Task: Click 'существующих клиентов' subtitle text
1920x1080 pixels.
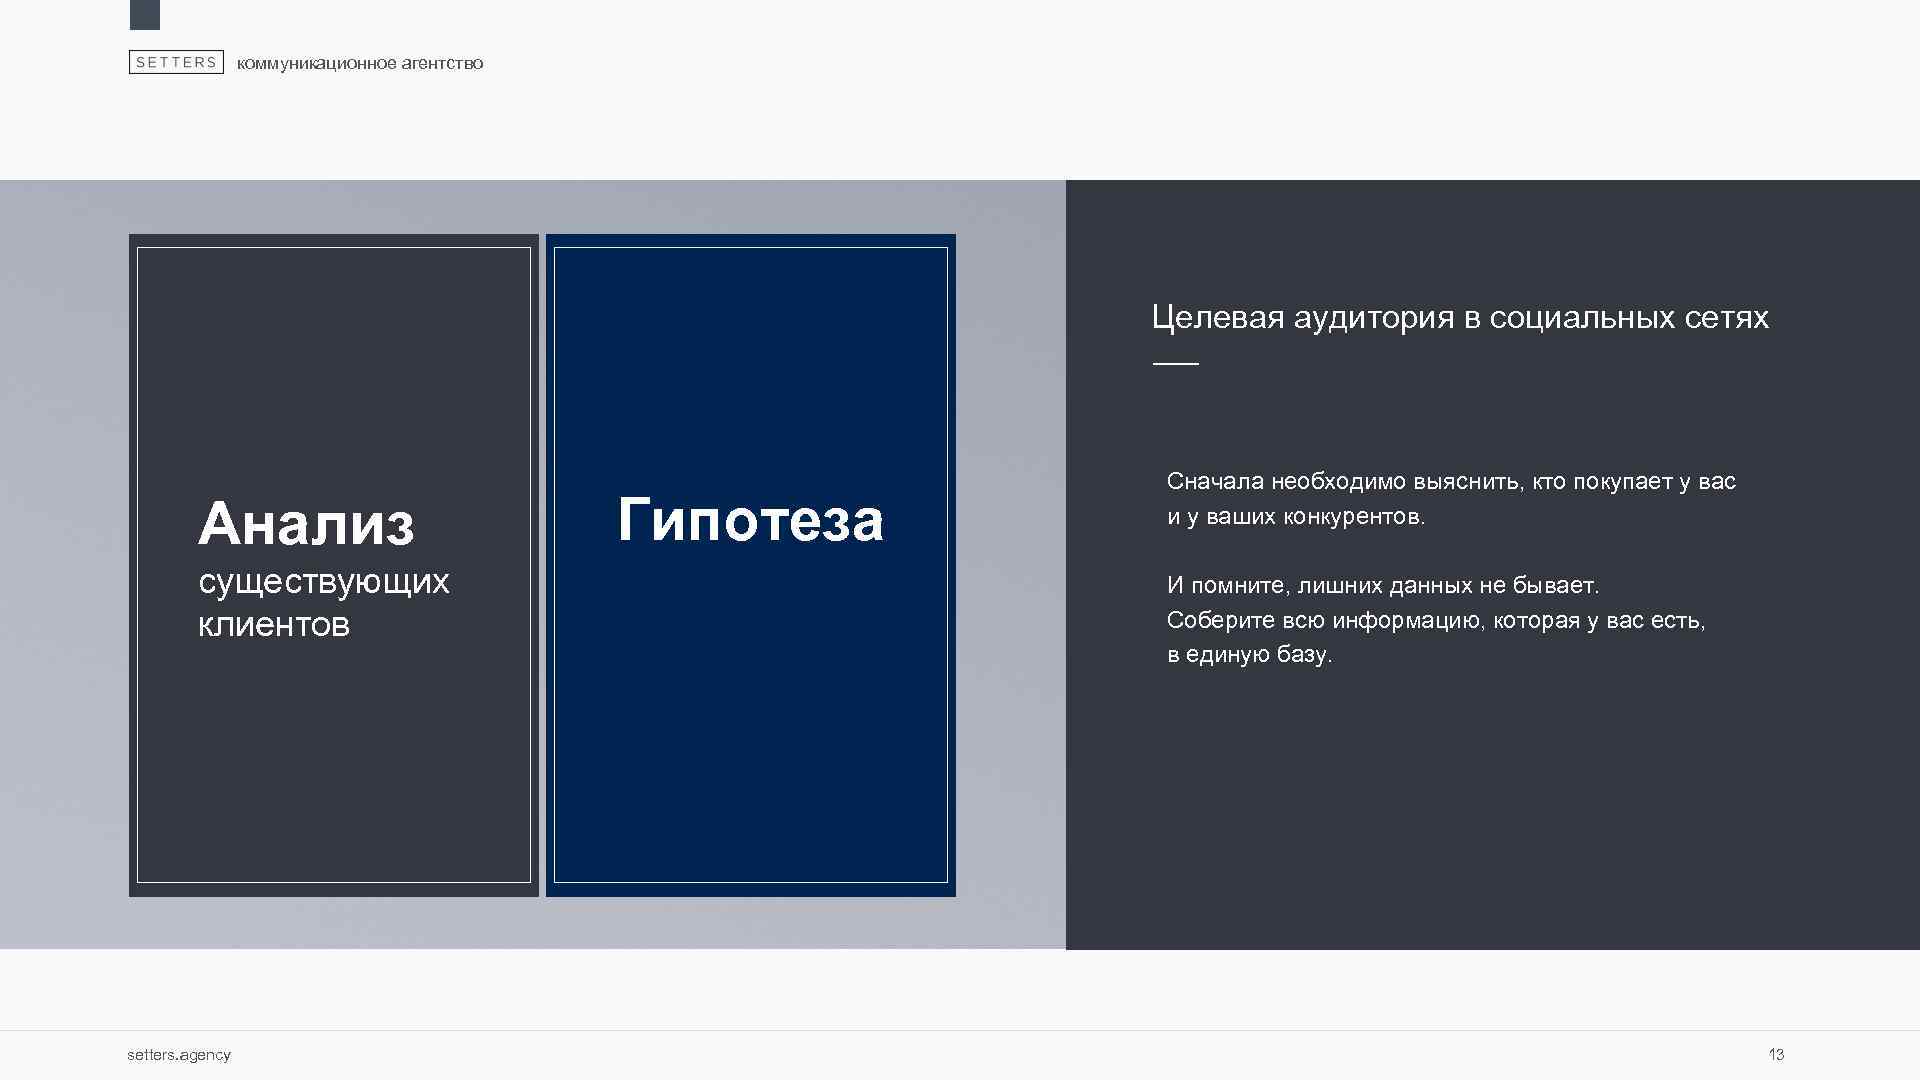Action: click(x=323, y=602)
